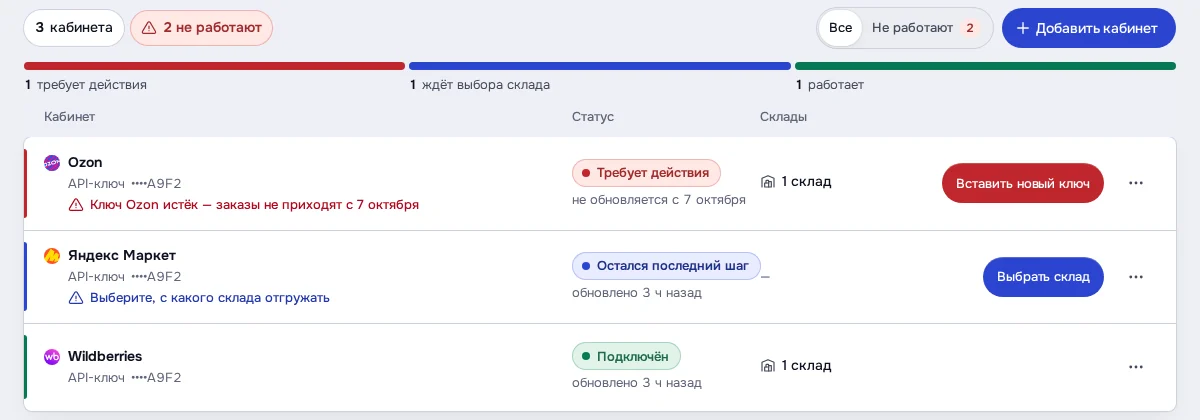Viewport: 1200px width, 420px height.
Task: Click the warehouse icon in the Ozon row
Action: point(768,182)
